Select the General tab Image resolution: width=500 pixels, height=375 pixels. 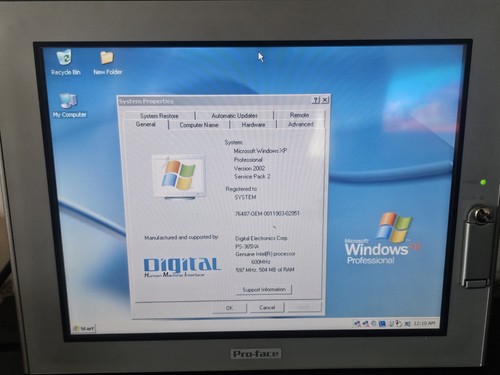pyautogui.click(x=146, y=124)
